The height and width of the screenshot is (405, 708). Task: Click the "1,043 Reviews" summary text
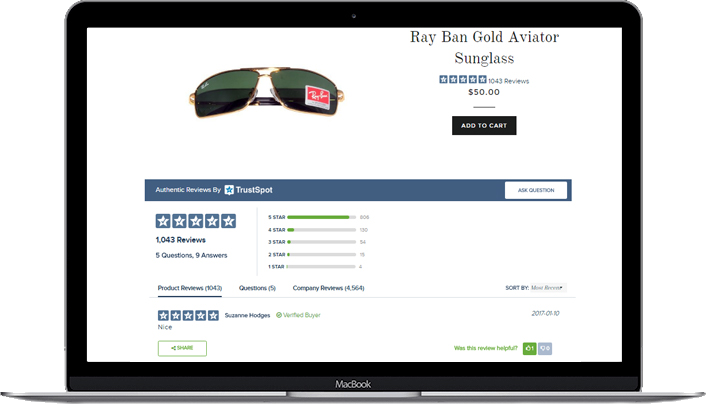181,240
